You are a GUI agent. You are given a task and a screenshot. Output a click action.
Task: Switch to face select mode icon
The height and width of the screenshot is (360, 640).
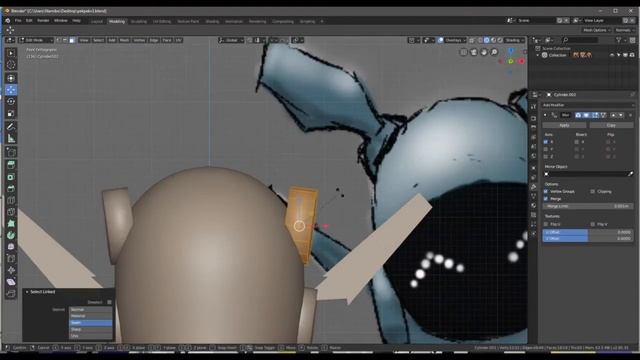[x=72, y=40]
